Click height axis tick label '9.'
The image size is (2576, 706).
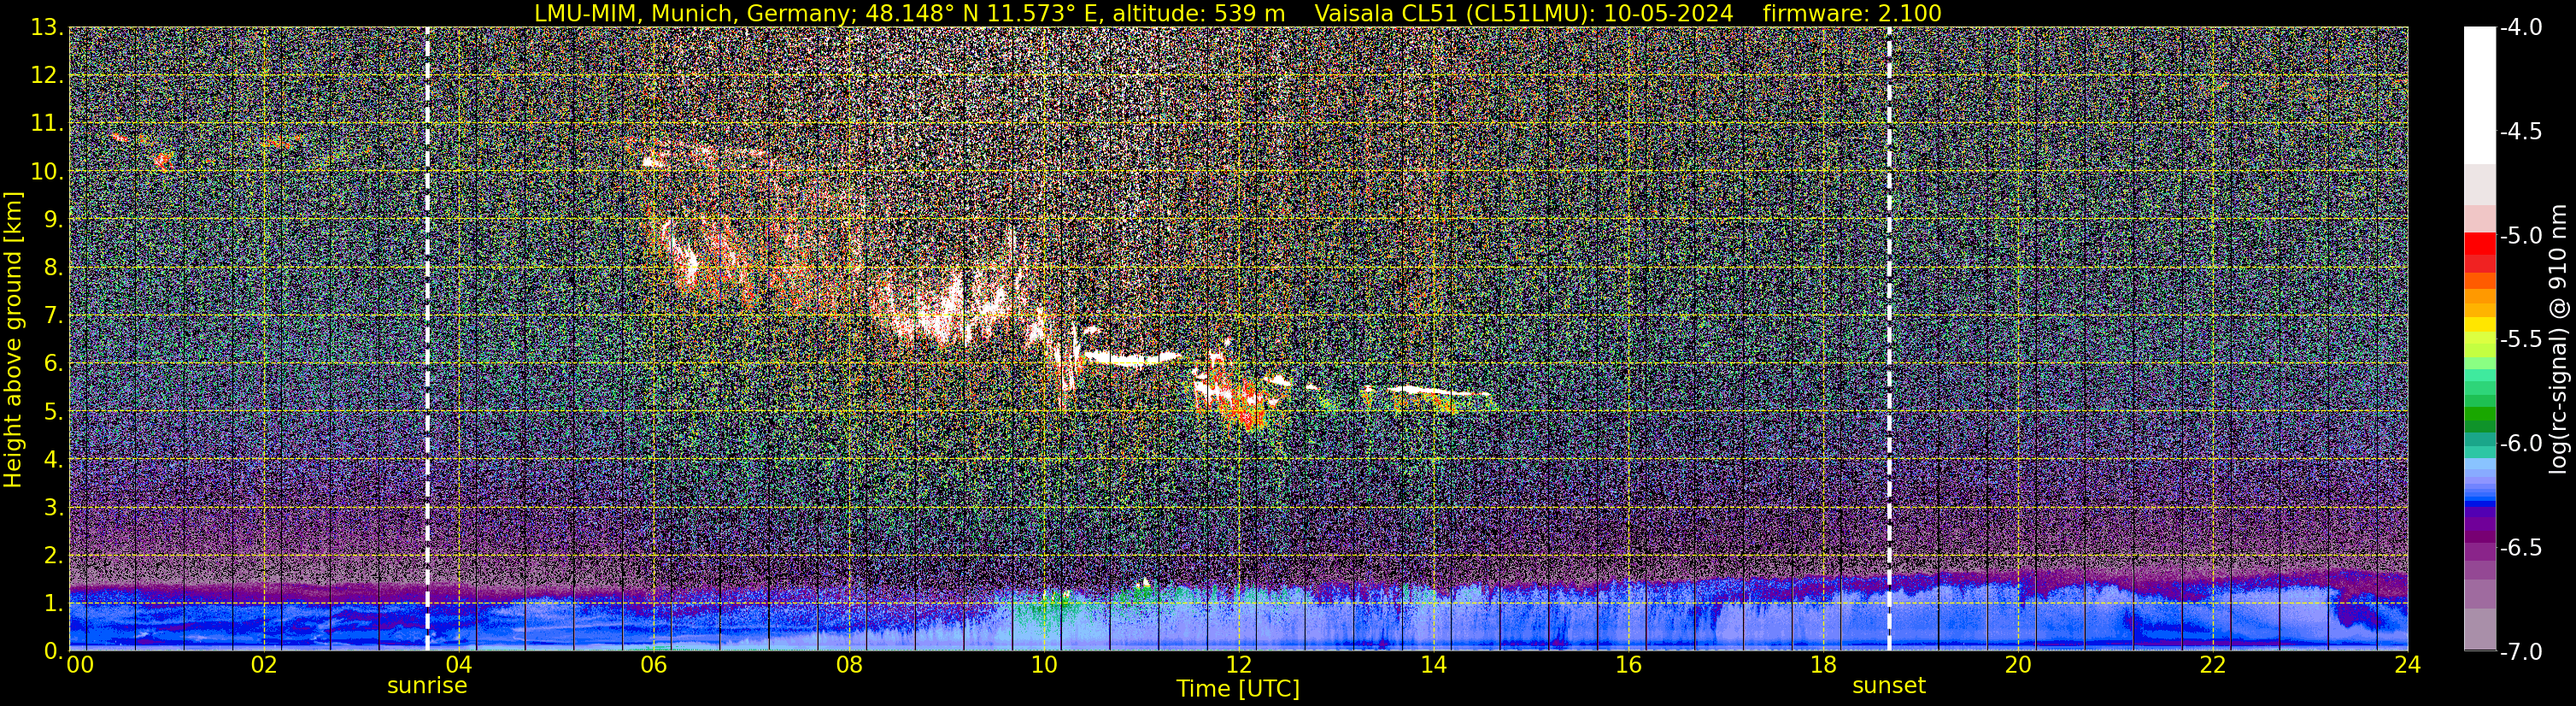(x=53, y=219)
